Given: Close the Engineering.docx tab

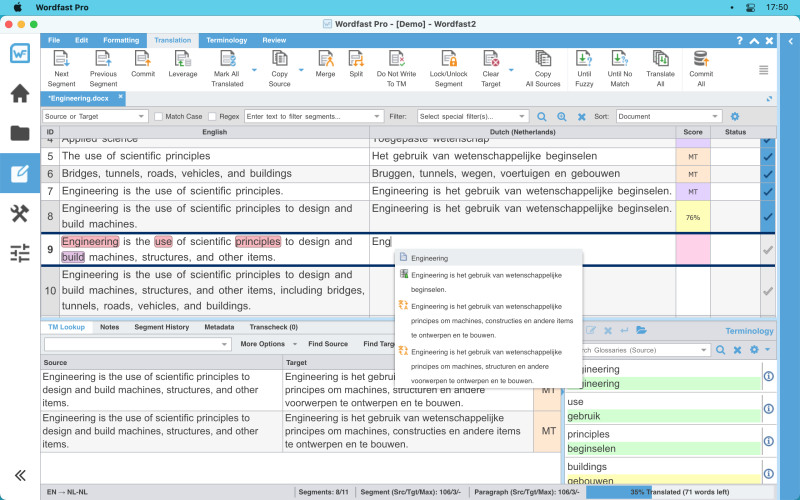Looking at the screenshot, I should click(x=120, y=96).
